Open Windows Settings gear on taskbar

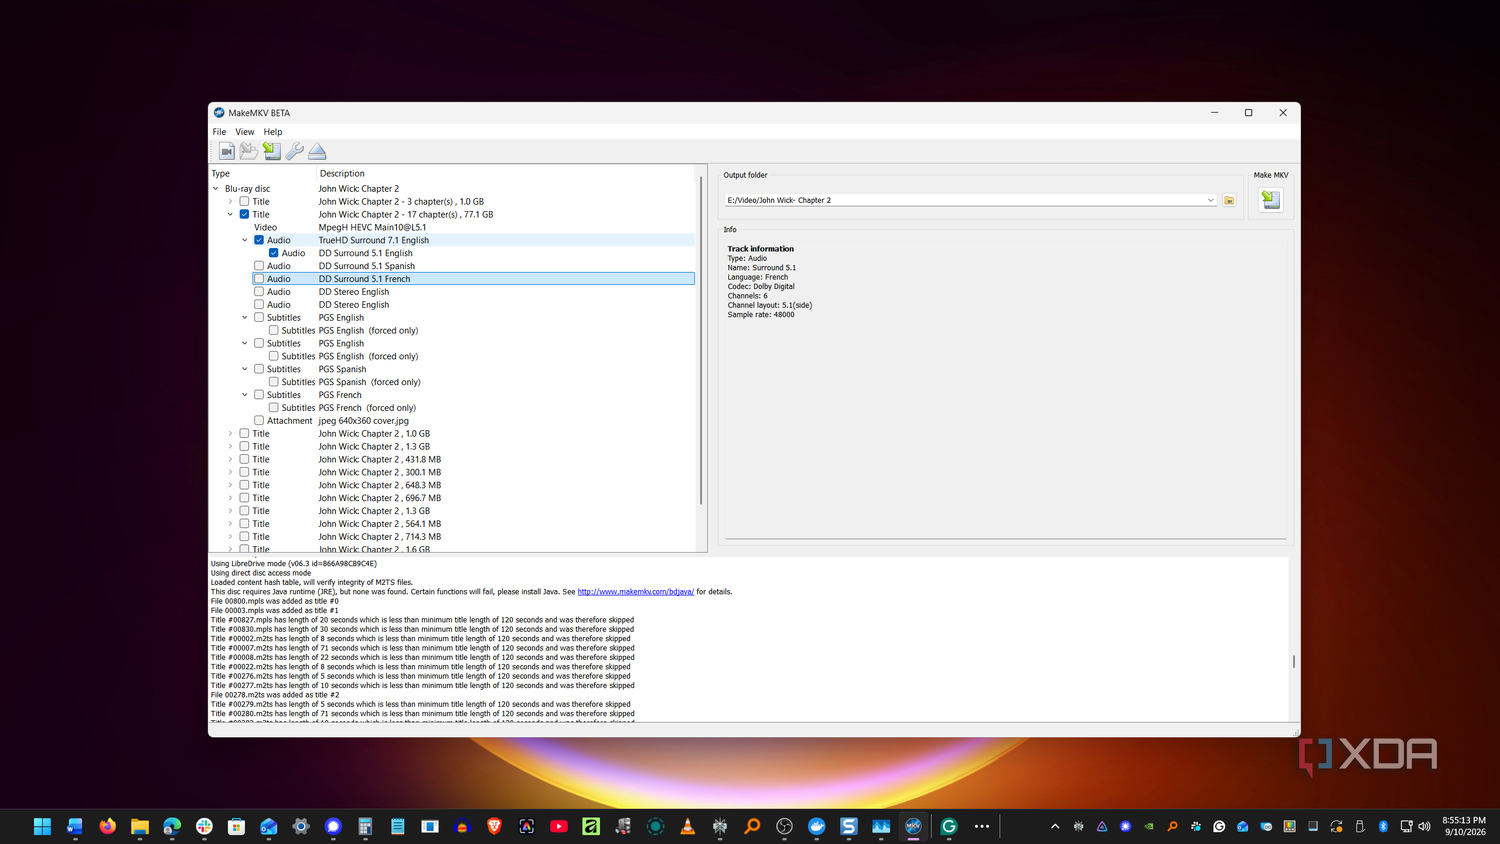[301, 826]
